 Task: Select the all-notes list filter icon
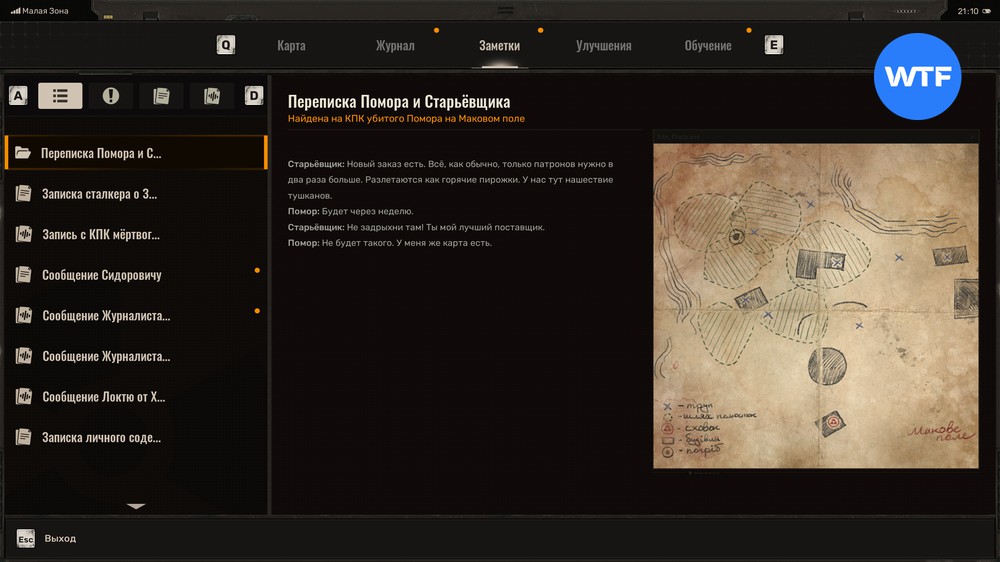coord(60,96)
